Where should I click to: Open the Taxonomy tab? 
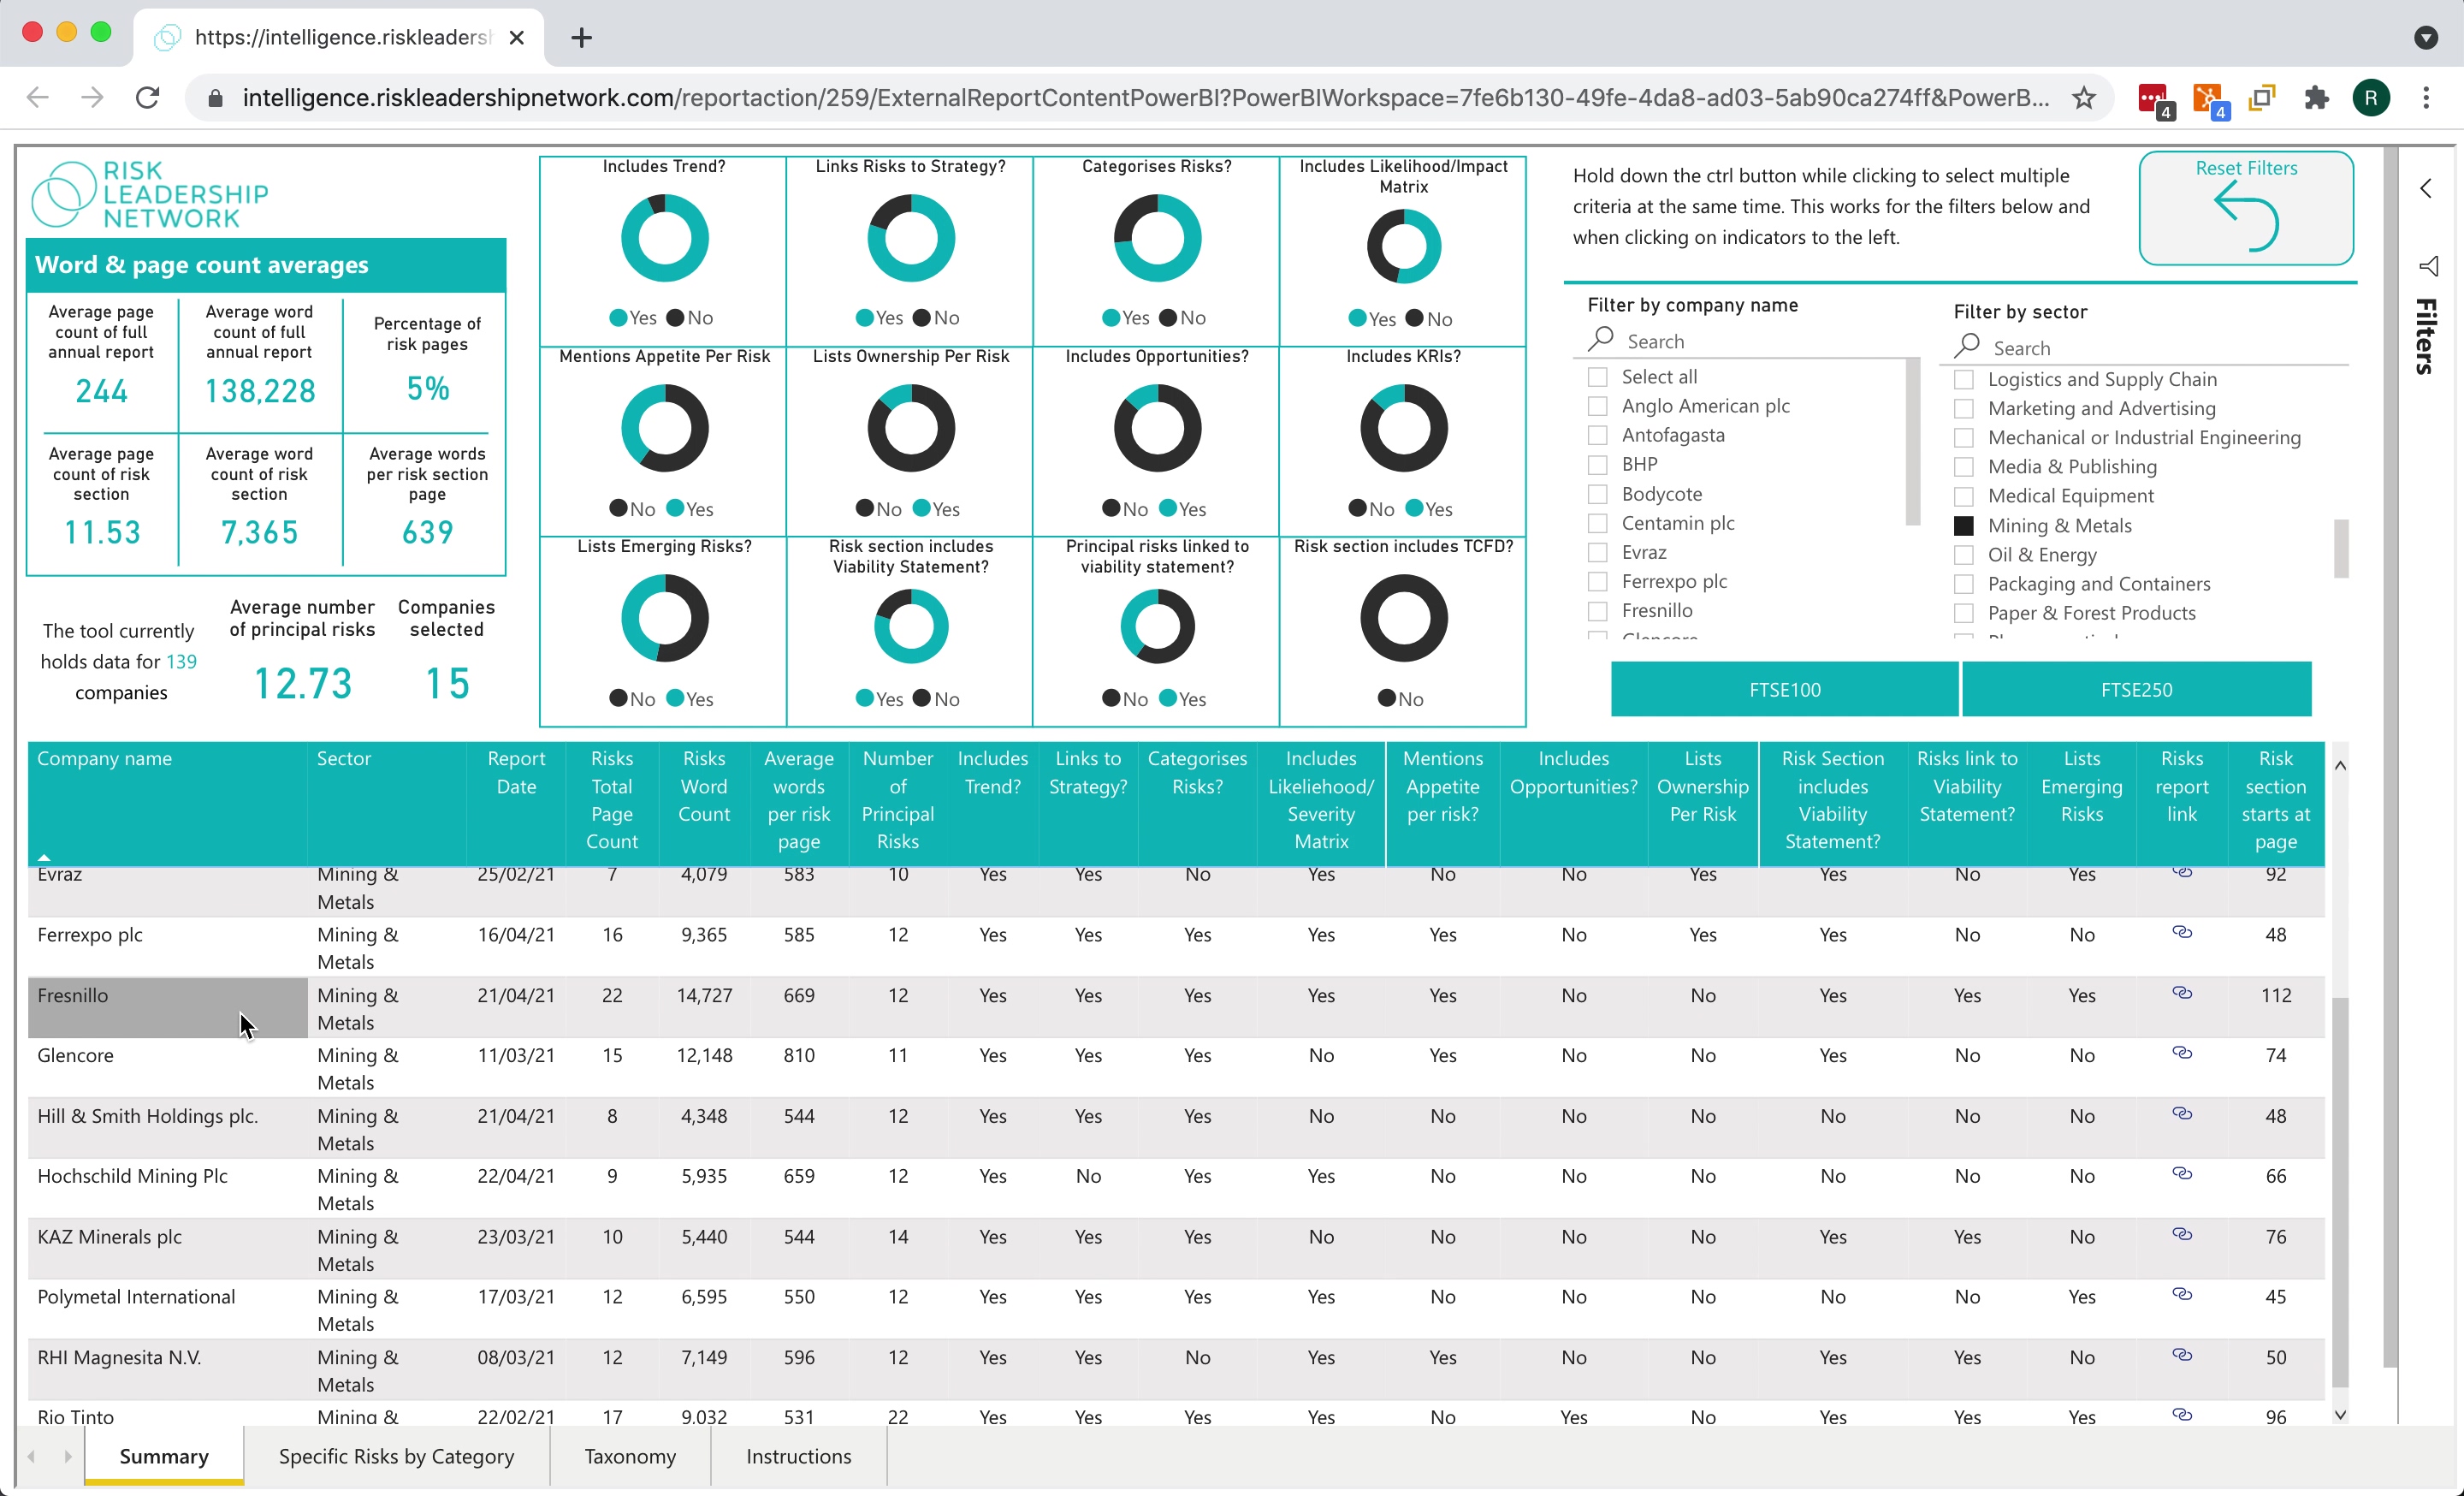click(630, 1456)
